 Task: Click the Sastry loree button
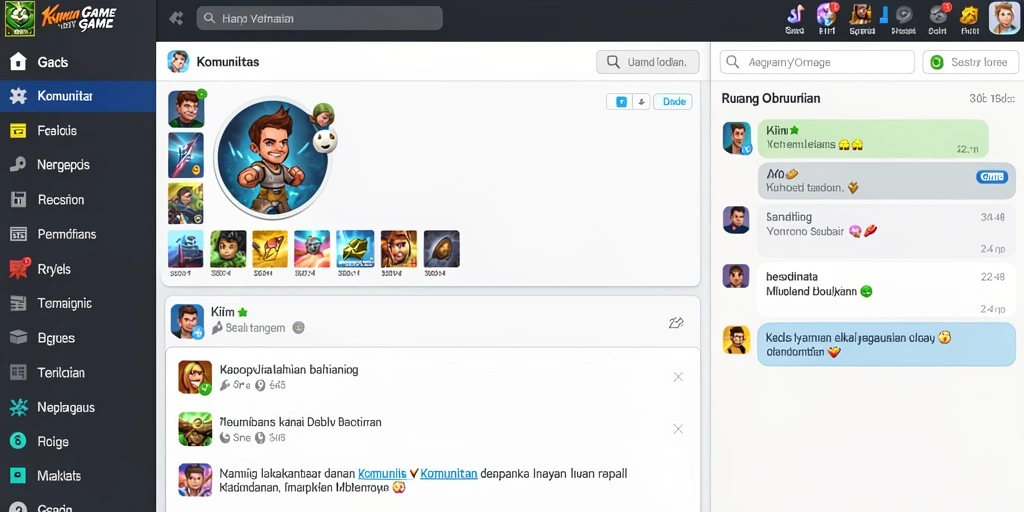click(x=970, y=62)
